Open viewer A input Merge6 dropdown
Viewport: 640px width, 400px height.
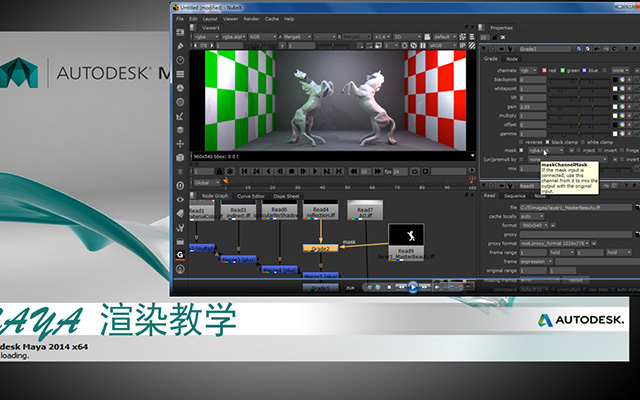298,37
